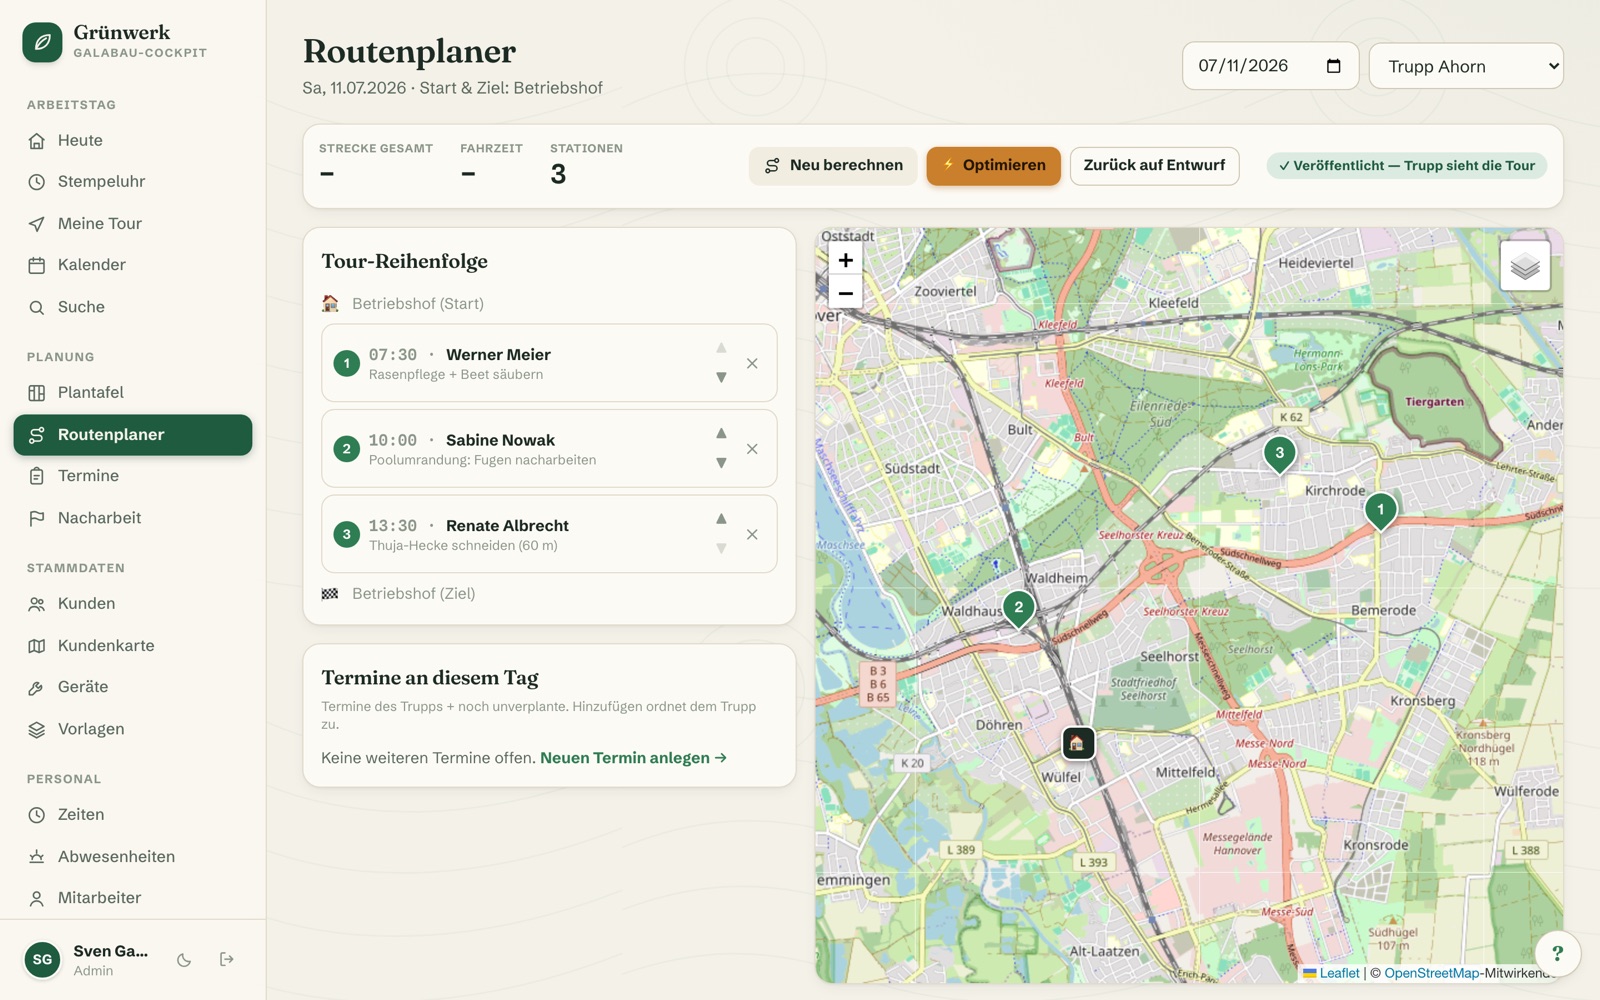1600x1000 pixels.
Task: Click map marker number 3
Action: tap(1279, 454)
